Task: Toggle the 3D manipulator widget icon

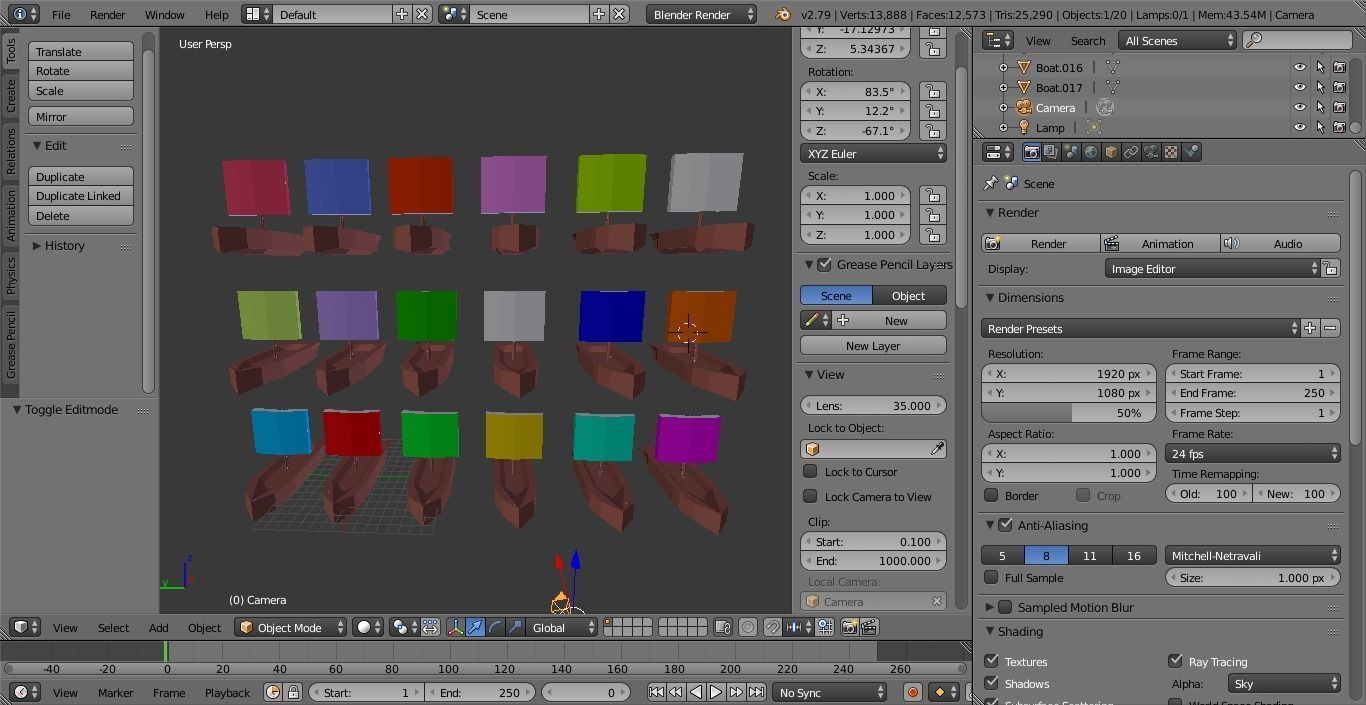Action: coord(455,627)
